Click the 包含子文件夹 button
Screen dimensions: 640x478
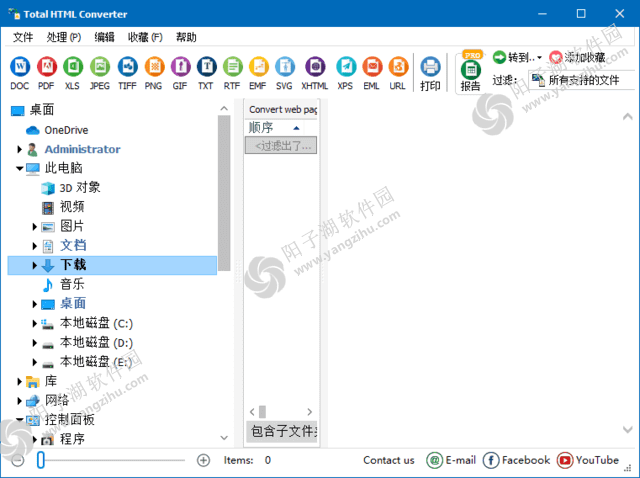[x=282, y=431]
